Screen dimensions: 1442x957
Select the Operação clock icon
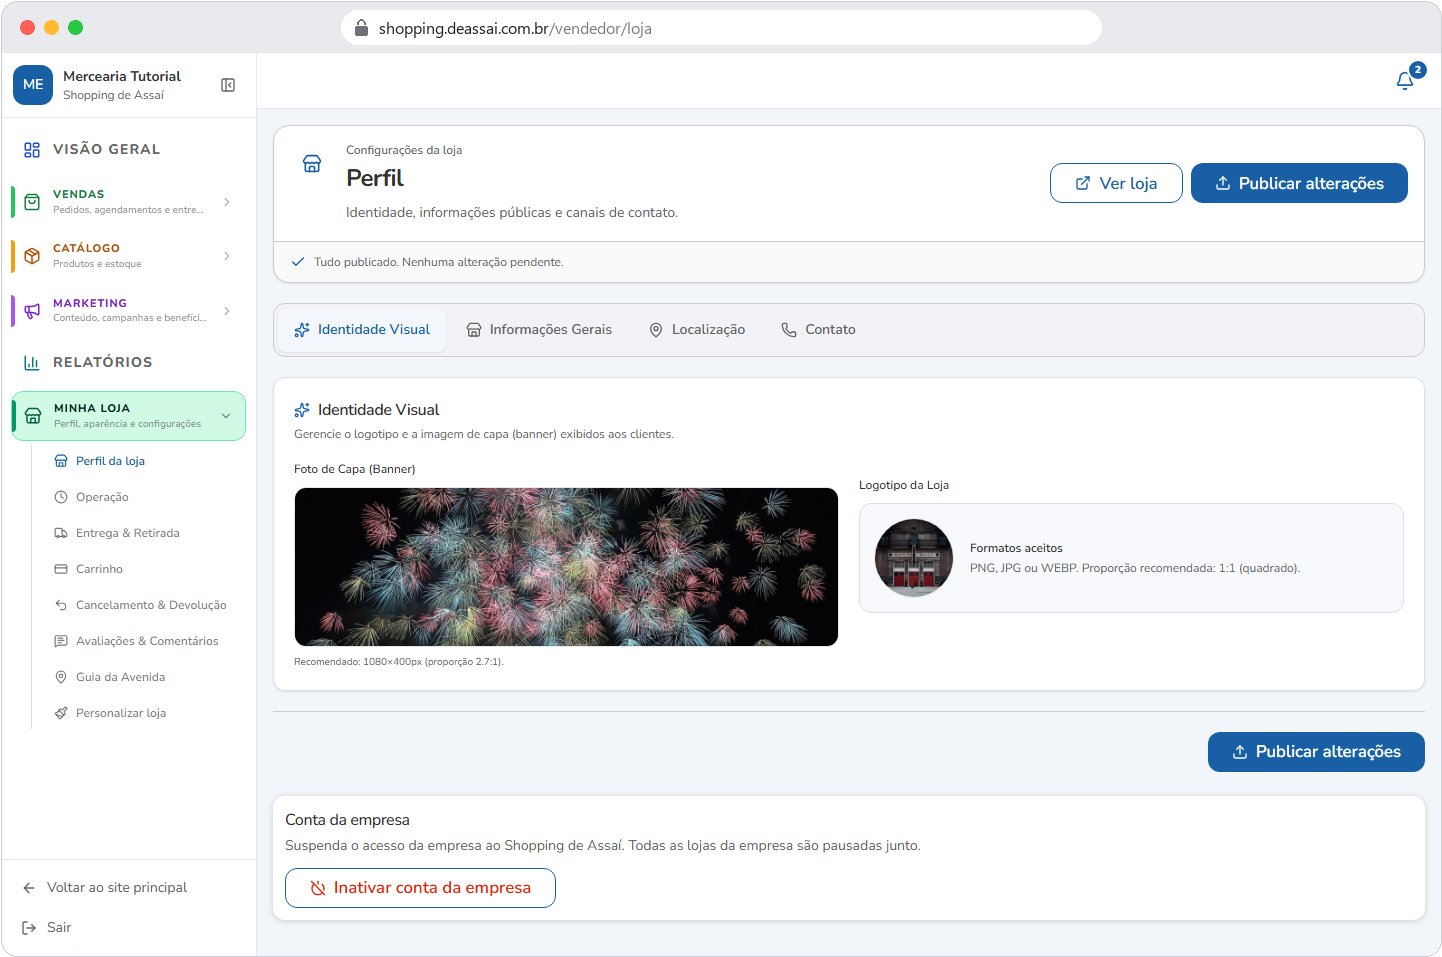[x=61, y=497]
